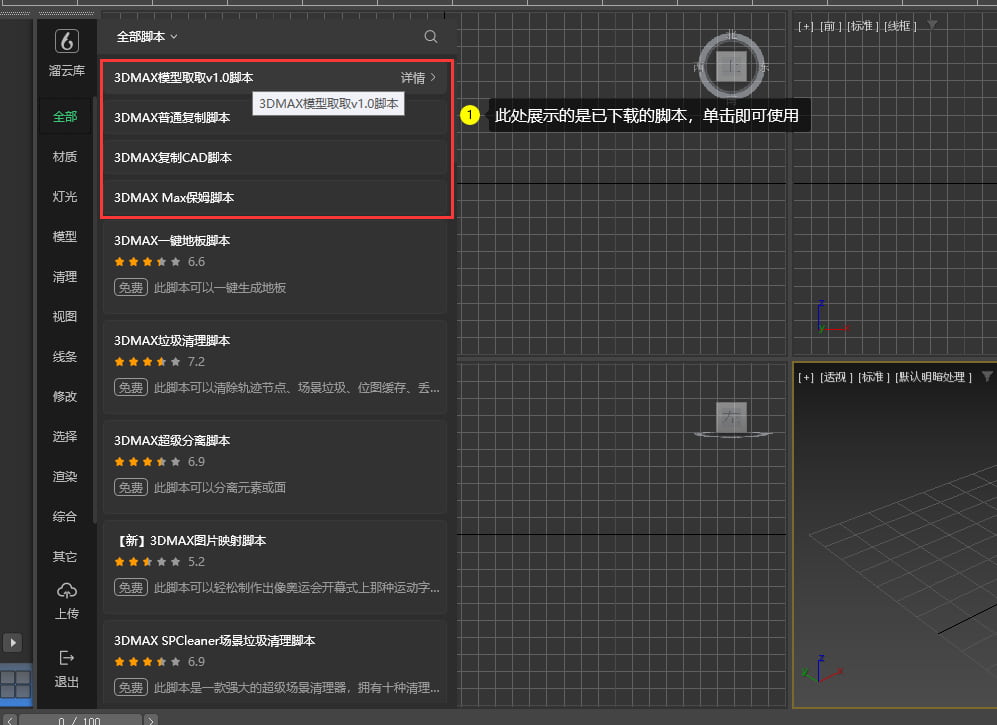Click the 上传 cloud upload icon
Screen dimensions: 997x725
pyautogui.click(x=67, y=590)
